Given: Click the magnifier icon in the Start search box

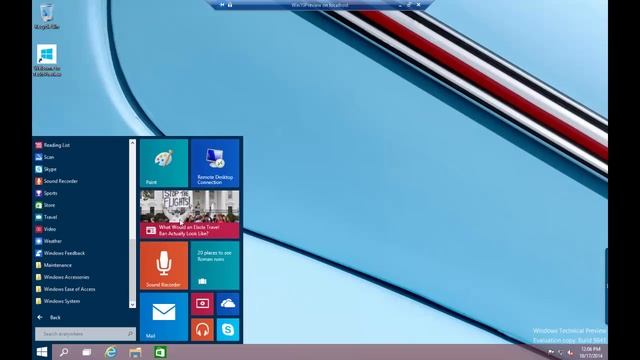Looking at the screenshot, I should click(x=130, y=333).
